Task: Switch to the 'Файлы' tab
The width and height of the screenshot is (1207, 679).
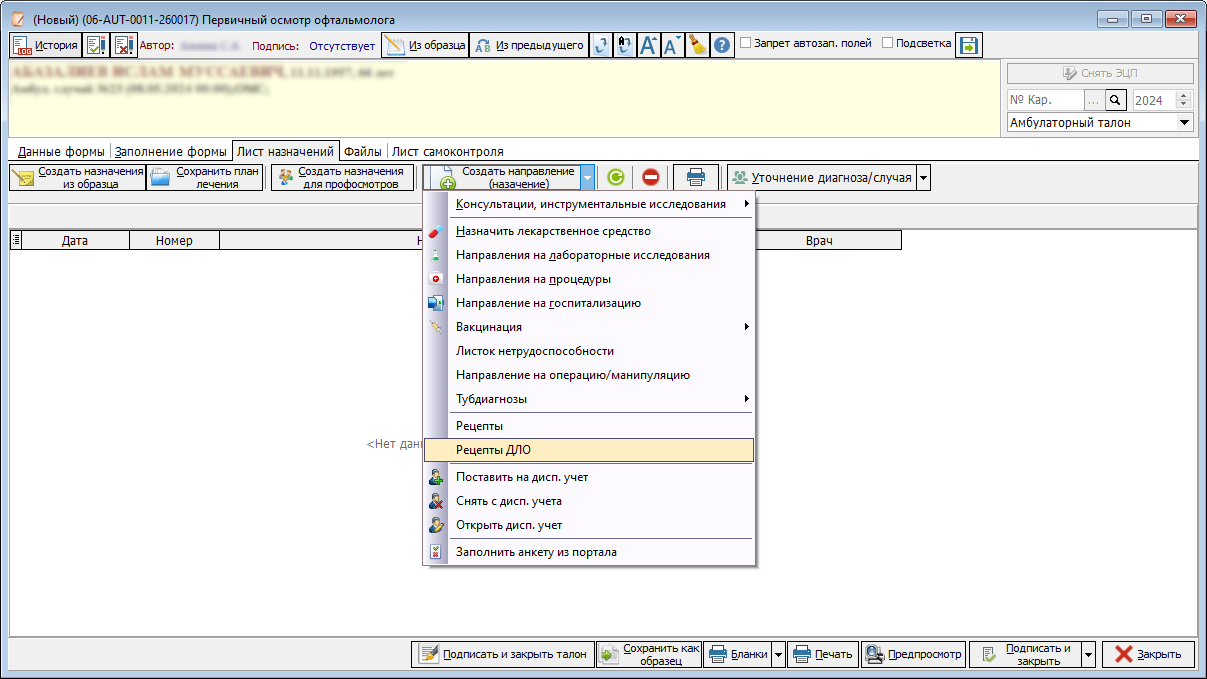Action: click(x=362, y=151)
